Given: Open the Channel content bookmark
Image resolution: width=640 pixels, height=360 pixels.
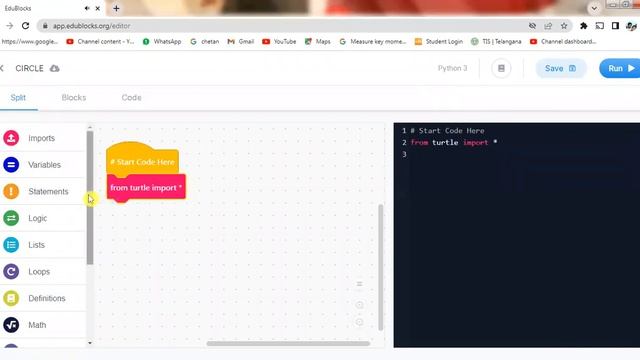Looking at the screenshot, I should pos(100,42).
